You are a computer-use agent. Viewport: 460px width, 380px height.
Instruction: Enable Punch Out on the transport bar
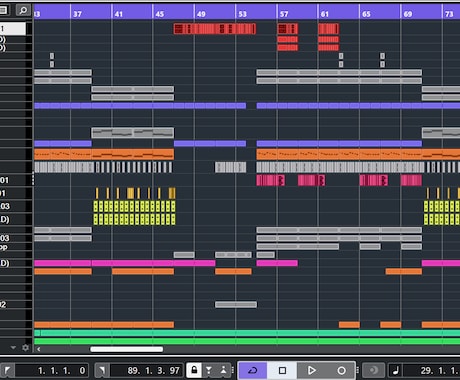point(223,370)
